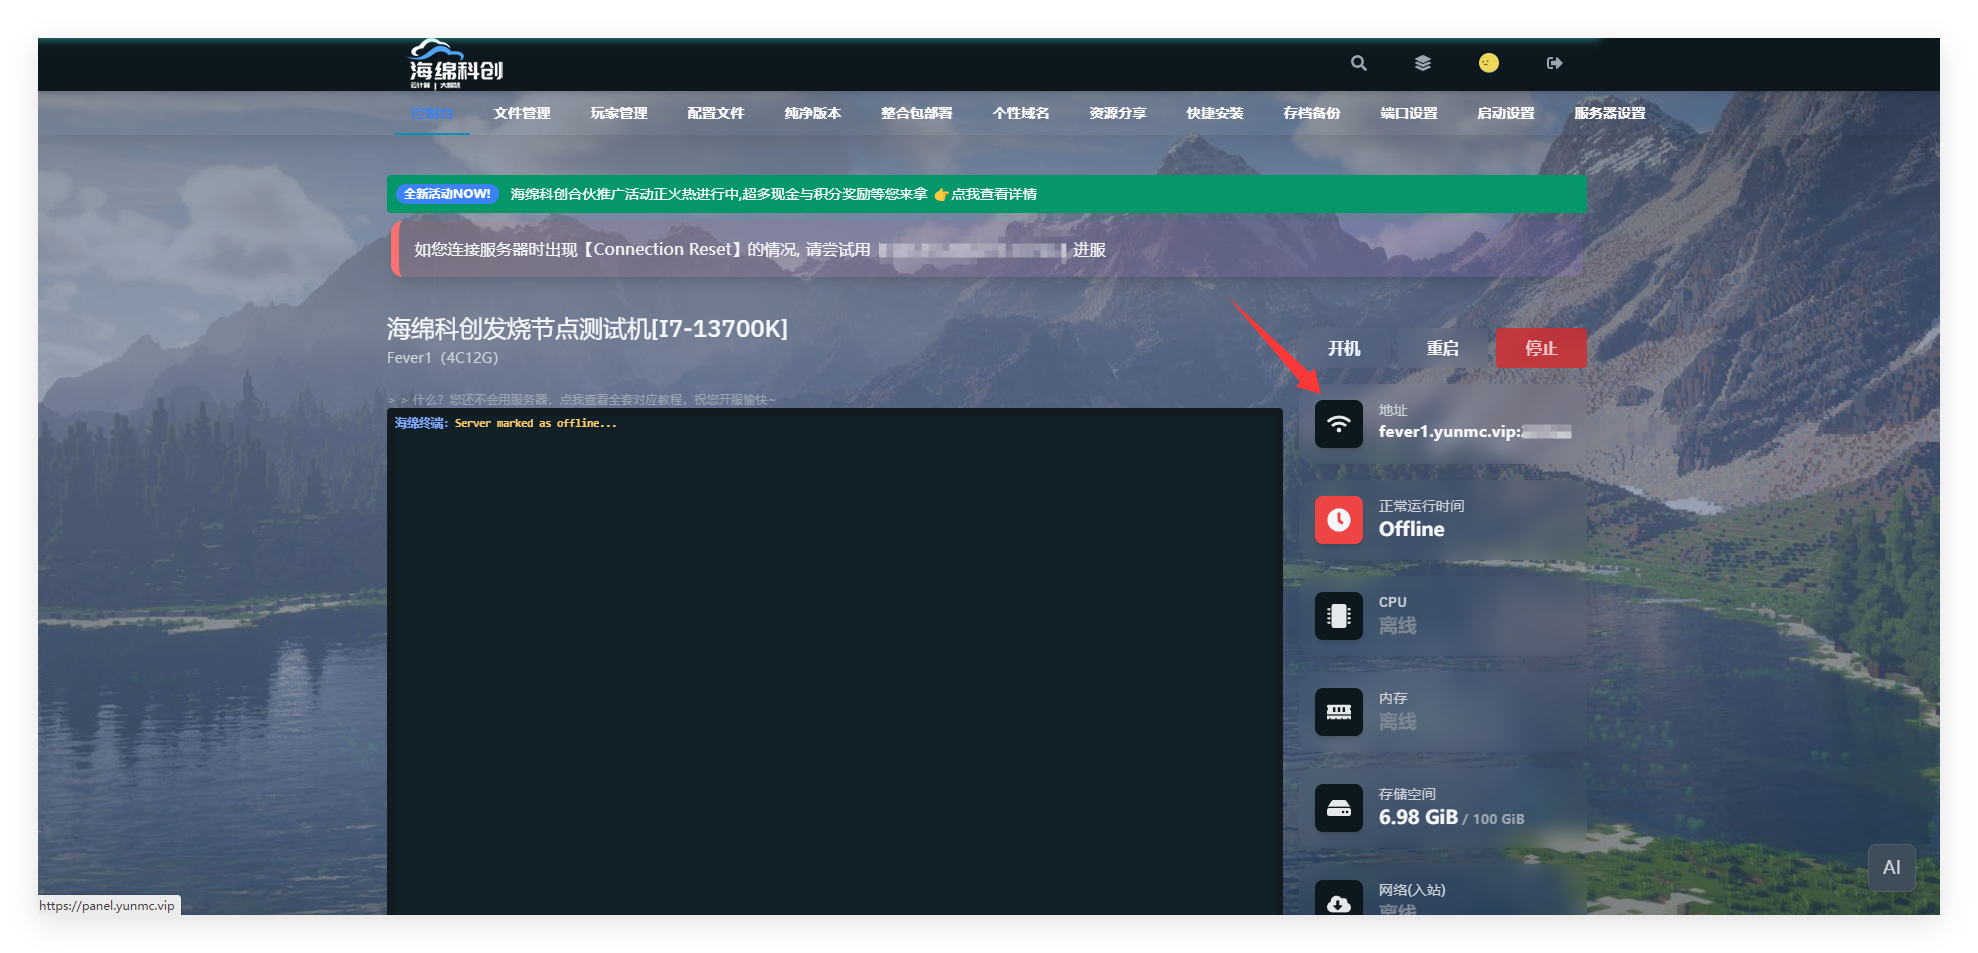Click the search magnifier icon
This screenshot has width=1978, height=953.
point(1358,63)
